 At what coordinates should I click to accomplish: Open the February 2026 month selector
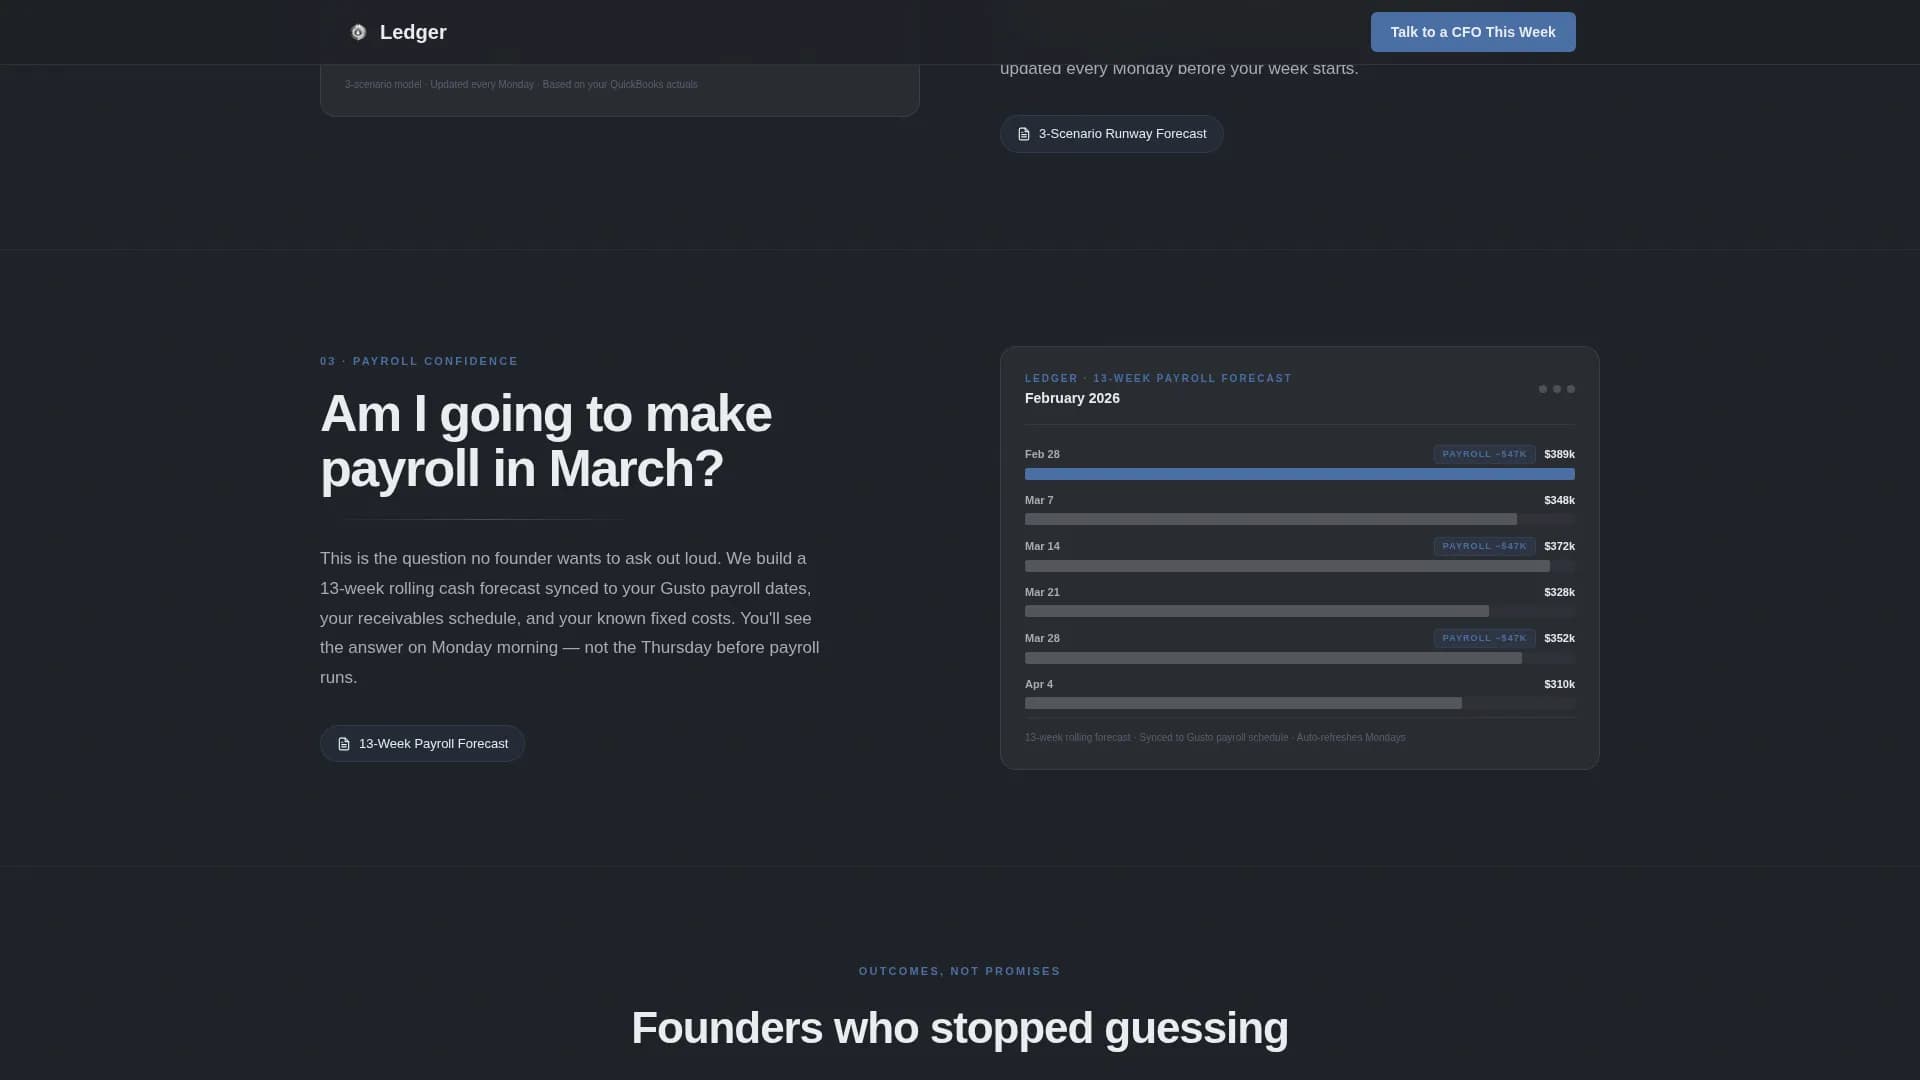(1071, 398)
